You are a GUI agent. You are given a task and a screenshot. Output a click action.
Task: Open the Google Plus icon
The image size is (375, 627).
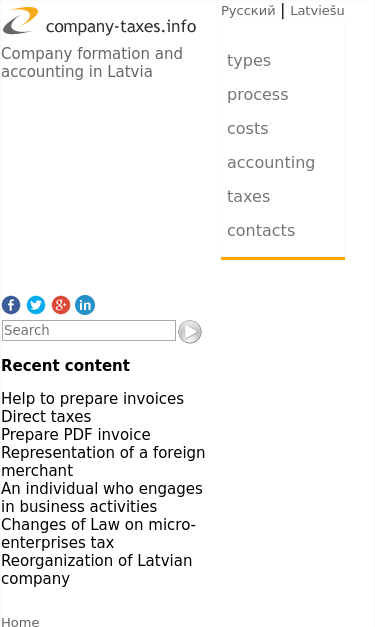61,305
